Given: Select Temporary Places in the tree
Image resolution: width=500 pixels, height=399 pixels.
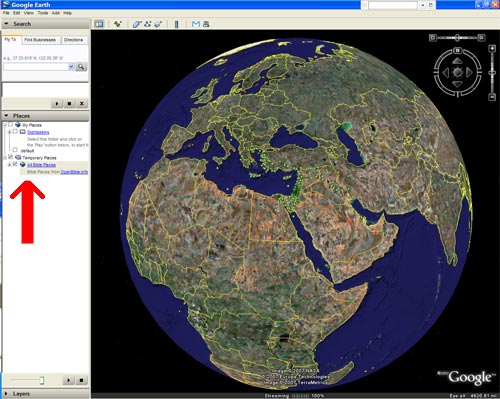Looking at the screenshot, I should (x=39, y=158).
